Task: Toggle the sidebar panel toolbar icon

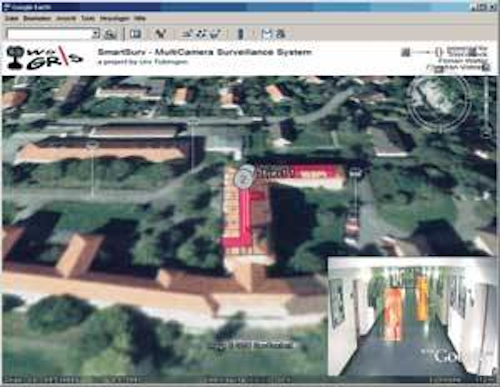Action: click(x=136, y=33)
